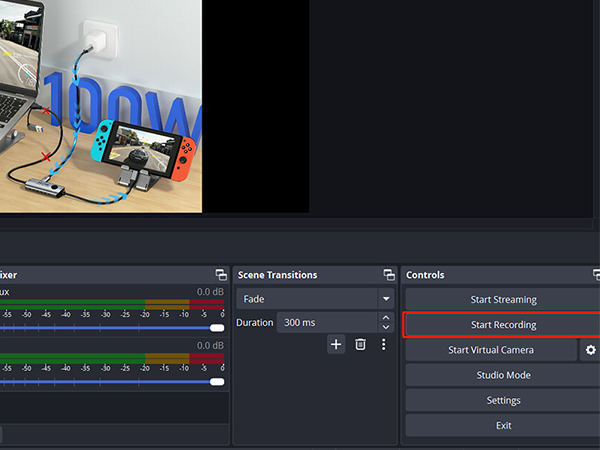Expand the Fade transition dropdown
The height and width of the screenshot is (450, 600).
[x=385, y=299]
